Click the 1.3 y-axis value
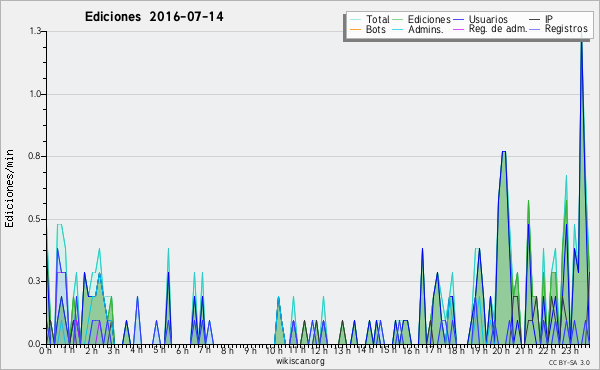600x370 pixels. [x=36, y=31]
